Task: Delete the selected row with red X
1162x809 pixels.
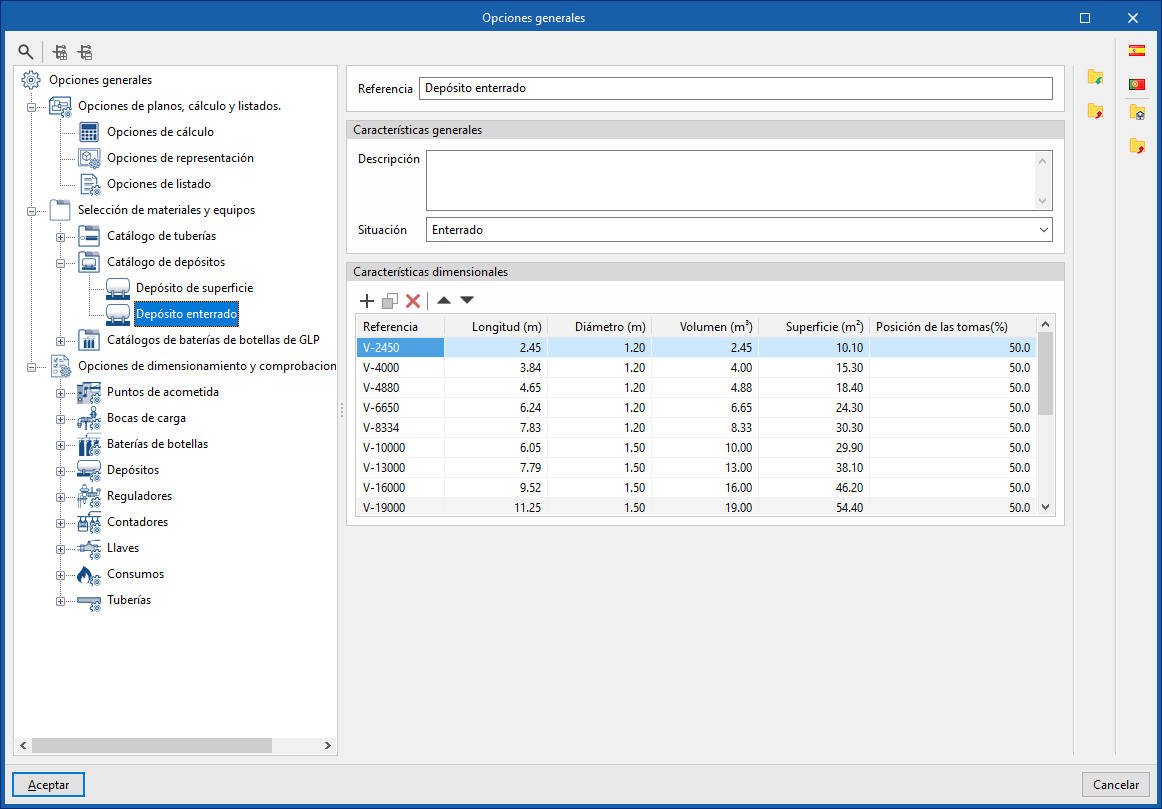Action: [x=412, y=300]
